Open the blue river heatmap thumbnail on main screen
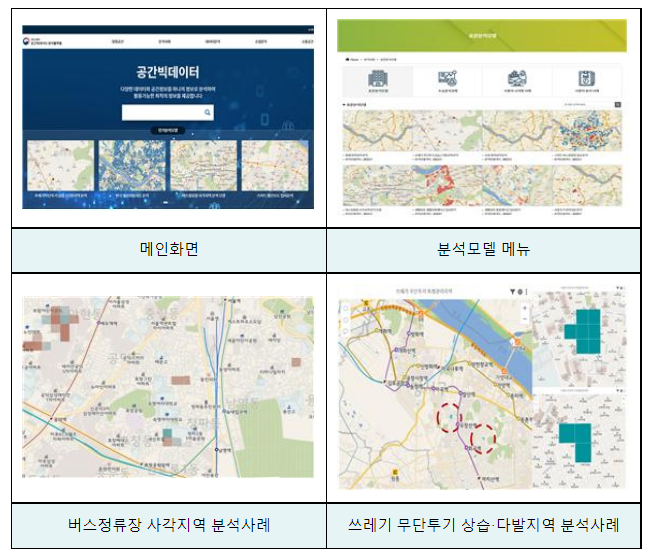 pyautogui.click(x=132, y=165)
